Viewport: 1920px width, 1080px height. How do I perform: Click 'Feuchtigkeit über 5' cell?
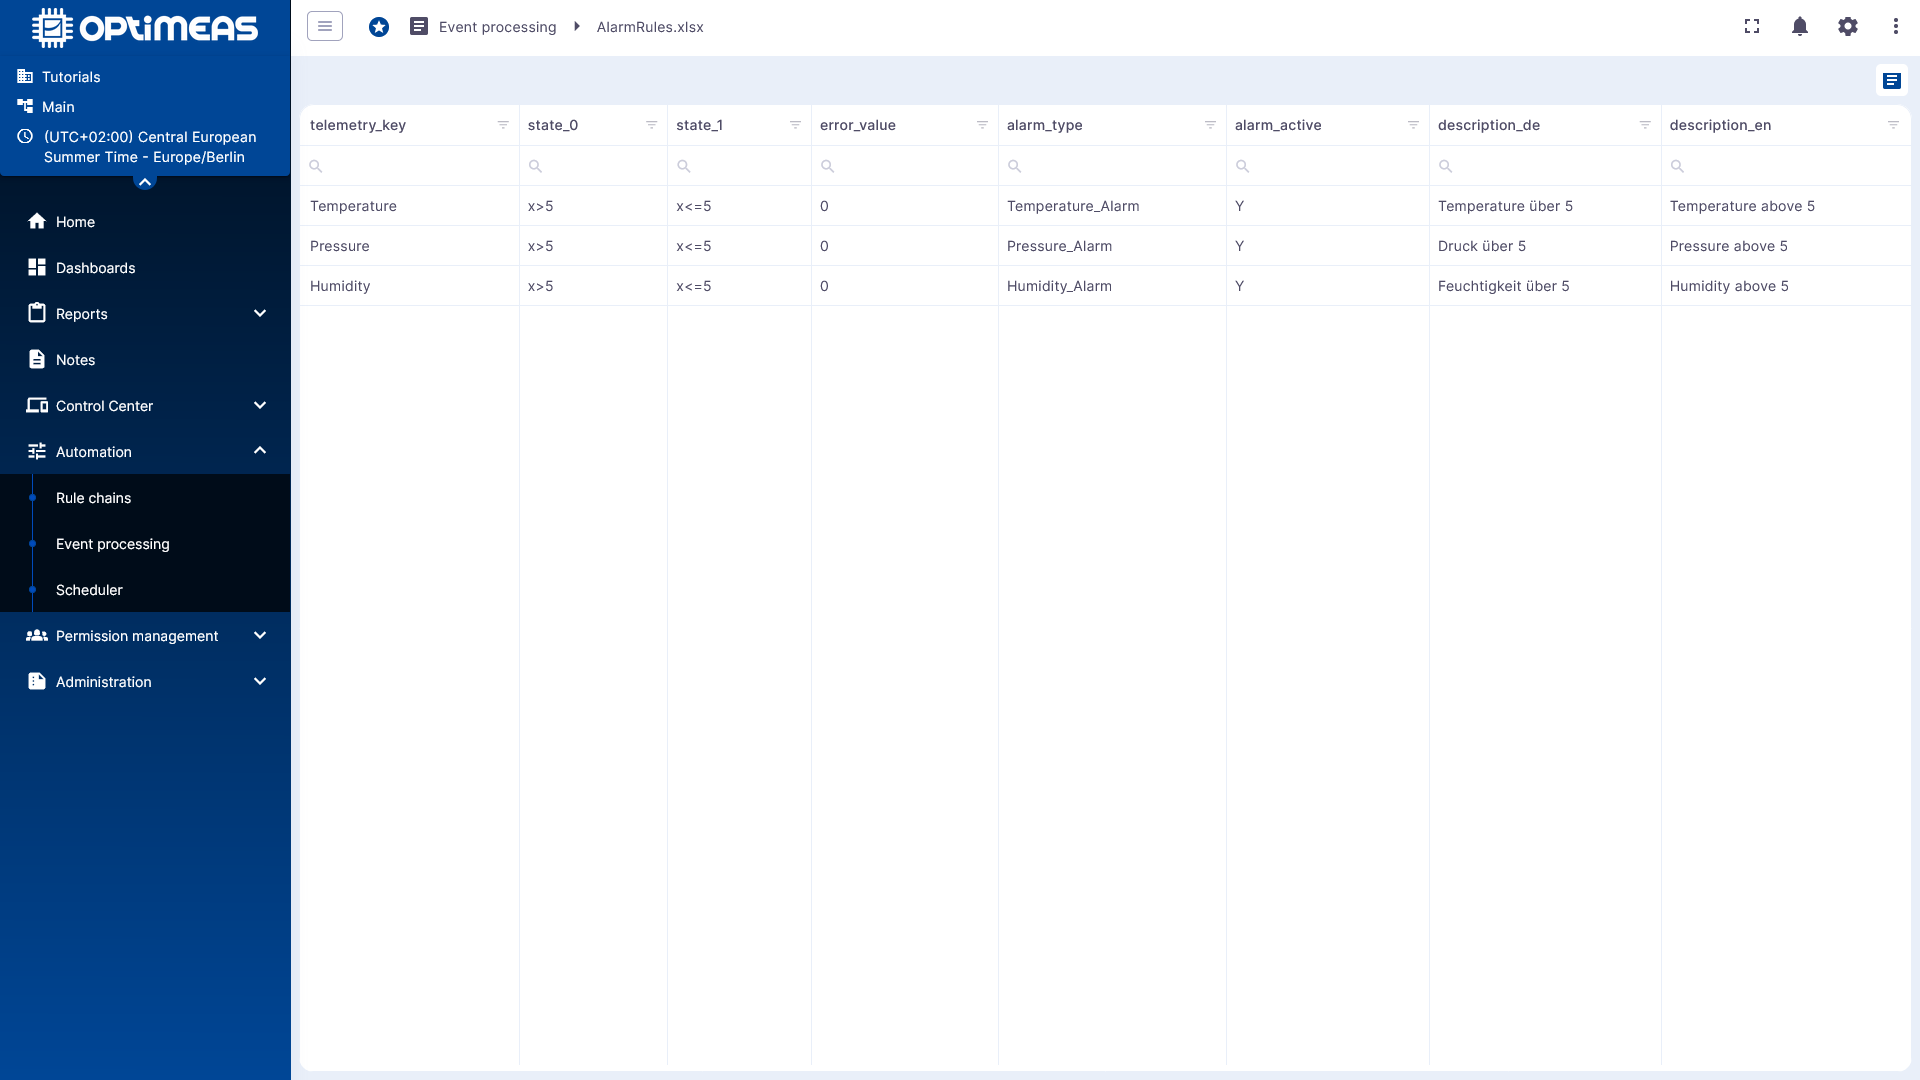click(x=1545, y=286)
